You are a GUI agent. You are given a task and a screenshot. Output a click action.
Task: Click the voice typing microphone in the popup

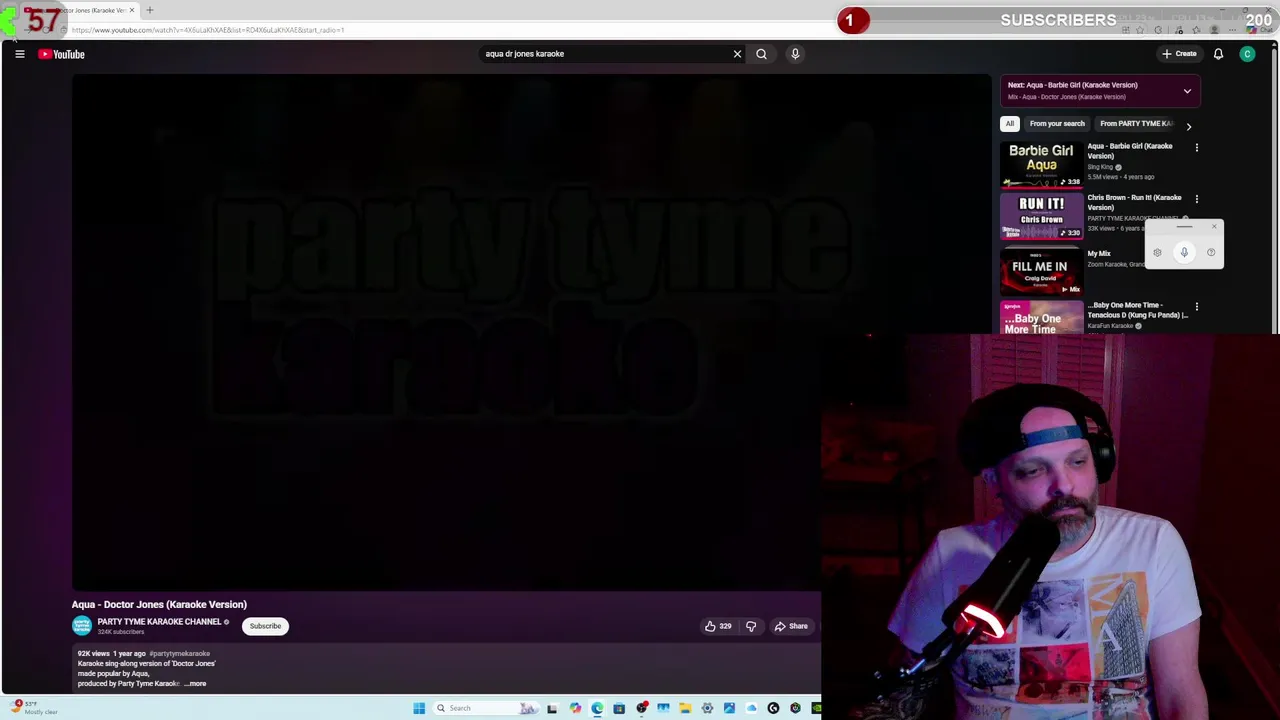pyautogui.click(x=1184, y=252)
